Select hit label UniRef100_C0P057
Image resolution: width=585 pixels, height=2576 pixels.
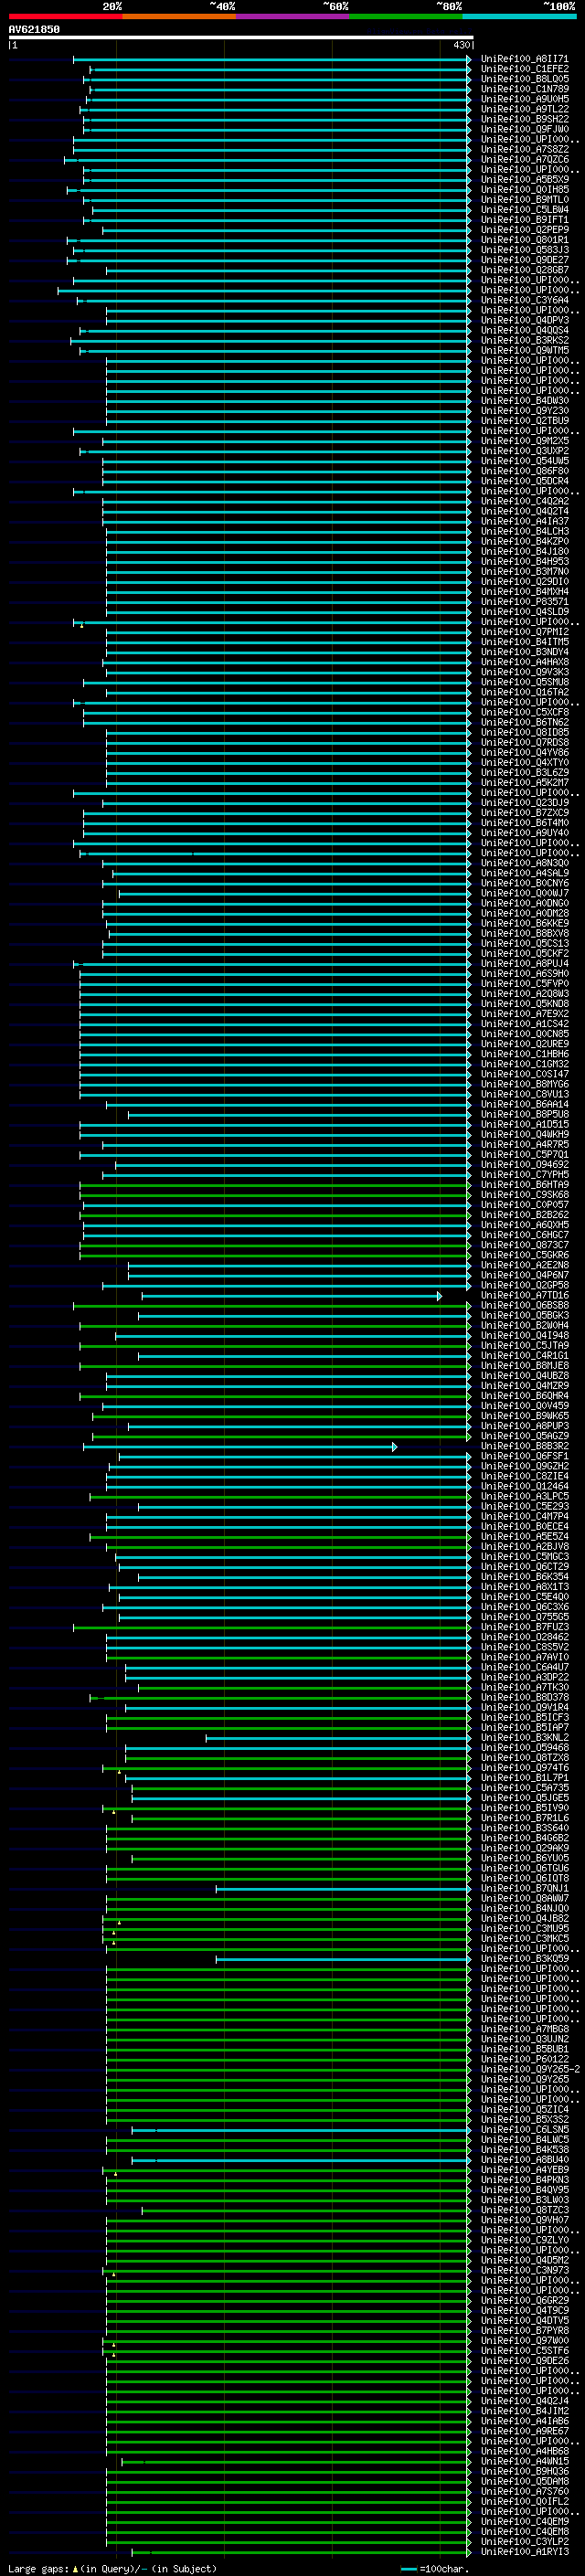[524, 1205]
